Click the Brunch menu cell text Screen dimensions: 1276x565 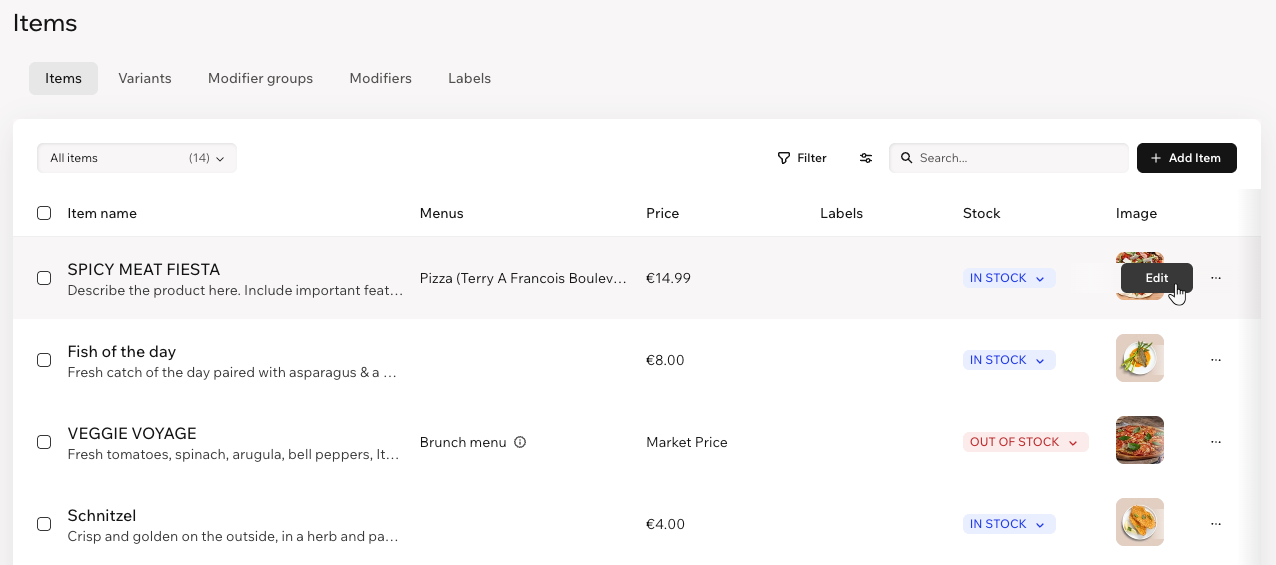point(463,442)
